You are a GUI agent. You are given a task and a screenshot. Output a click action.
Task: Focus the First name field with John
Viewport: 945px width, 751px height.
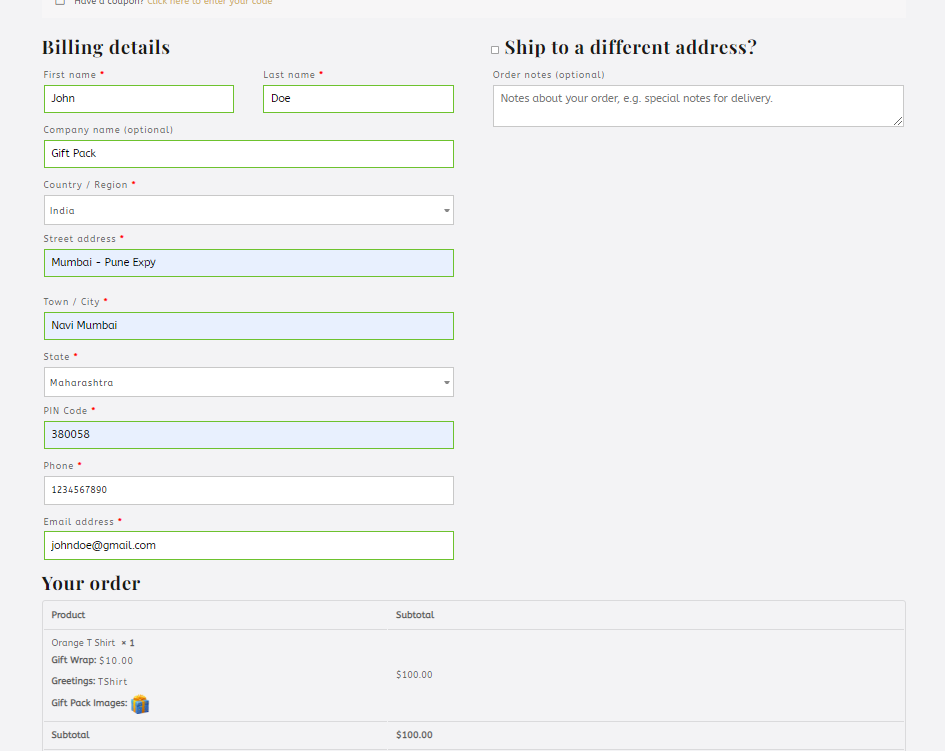(138, 99)
